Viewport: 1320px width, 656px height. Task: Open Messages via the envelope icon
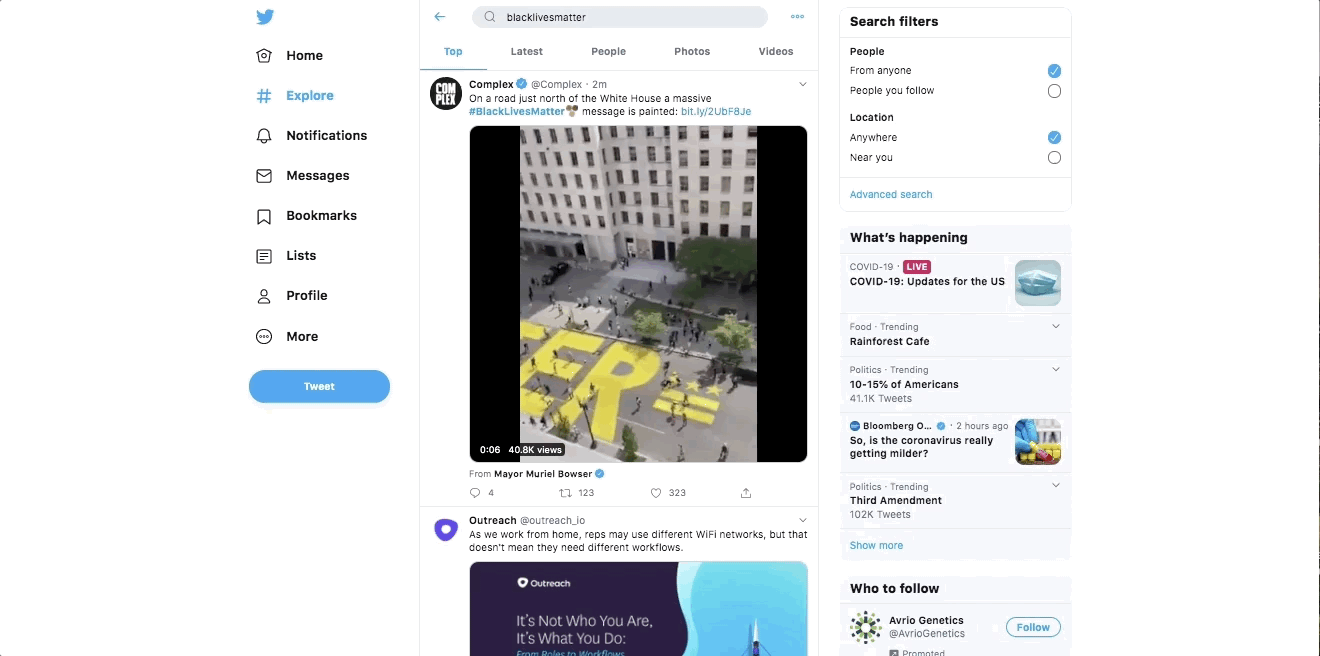click(264, 176)
